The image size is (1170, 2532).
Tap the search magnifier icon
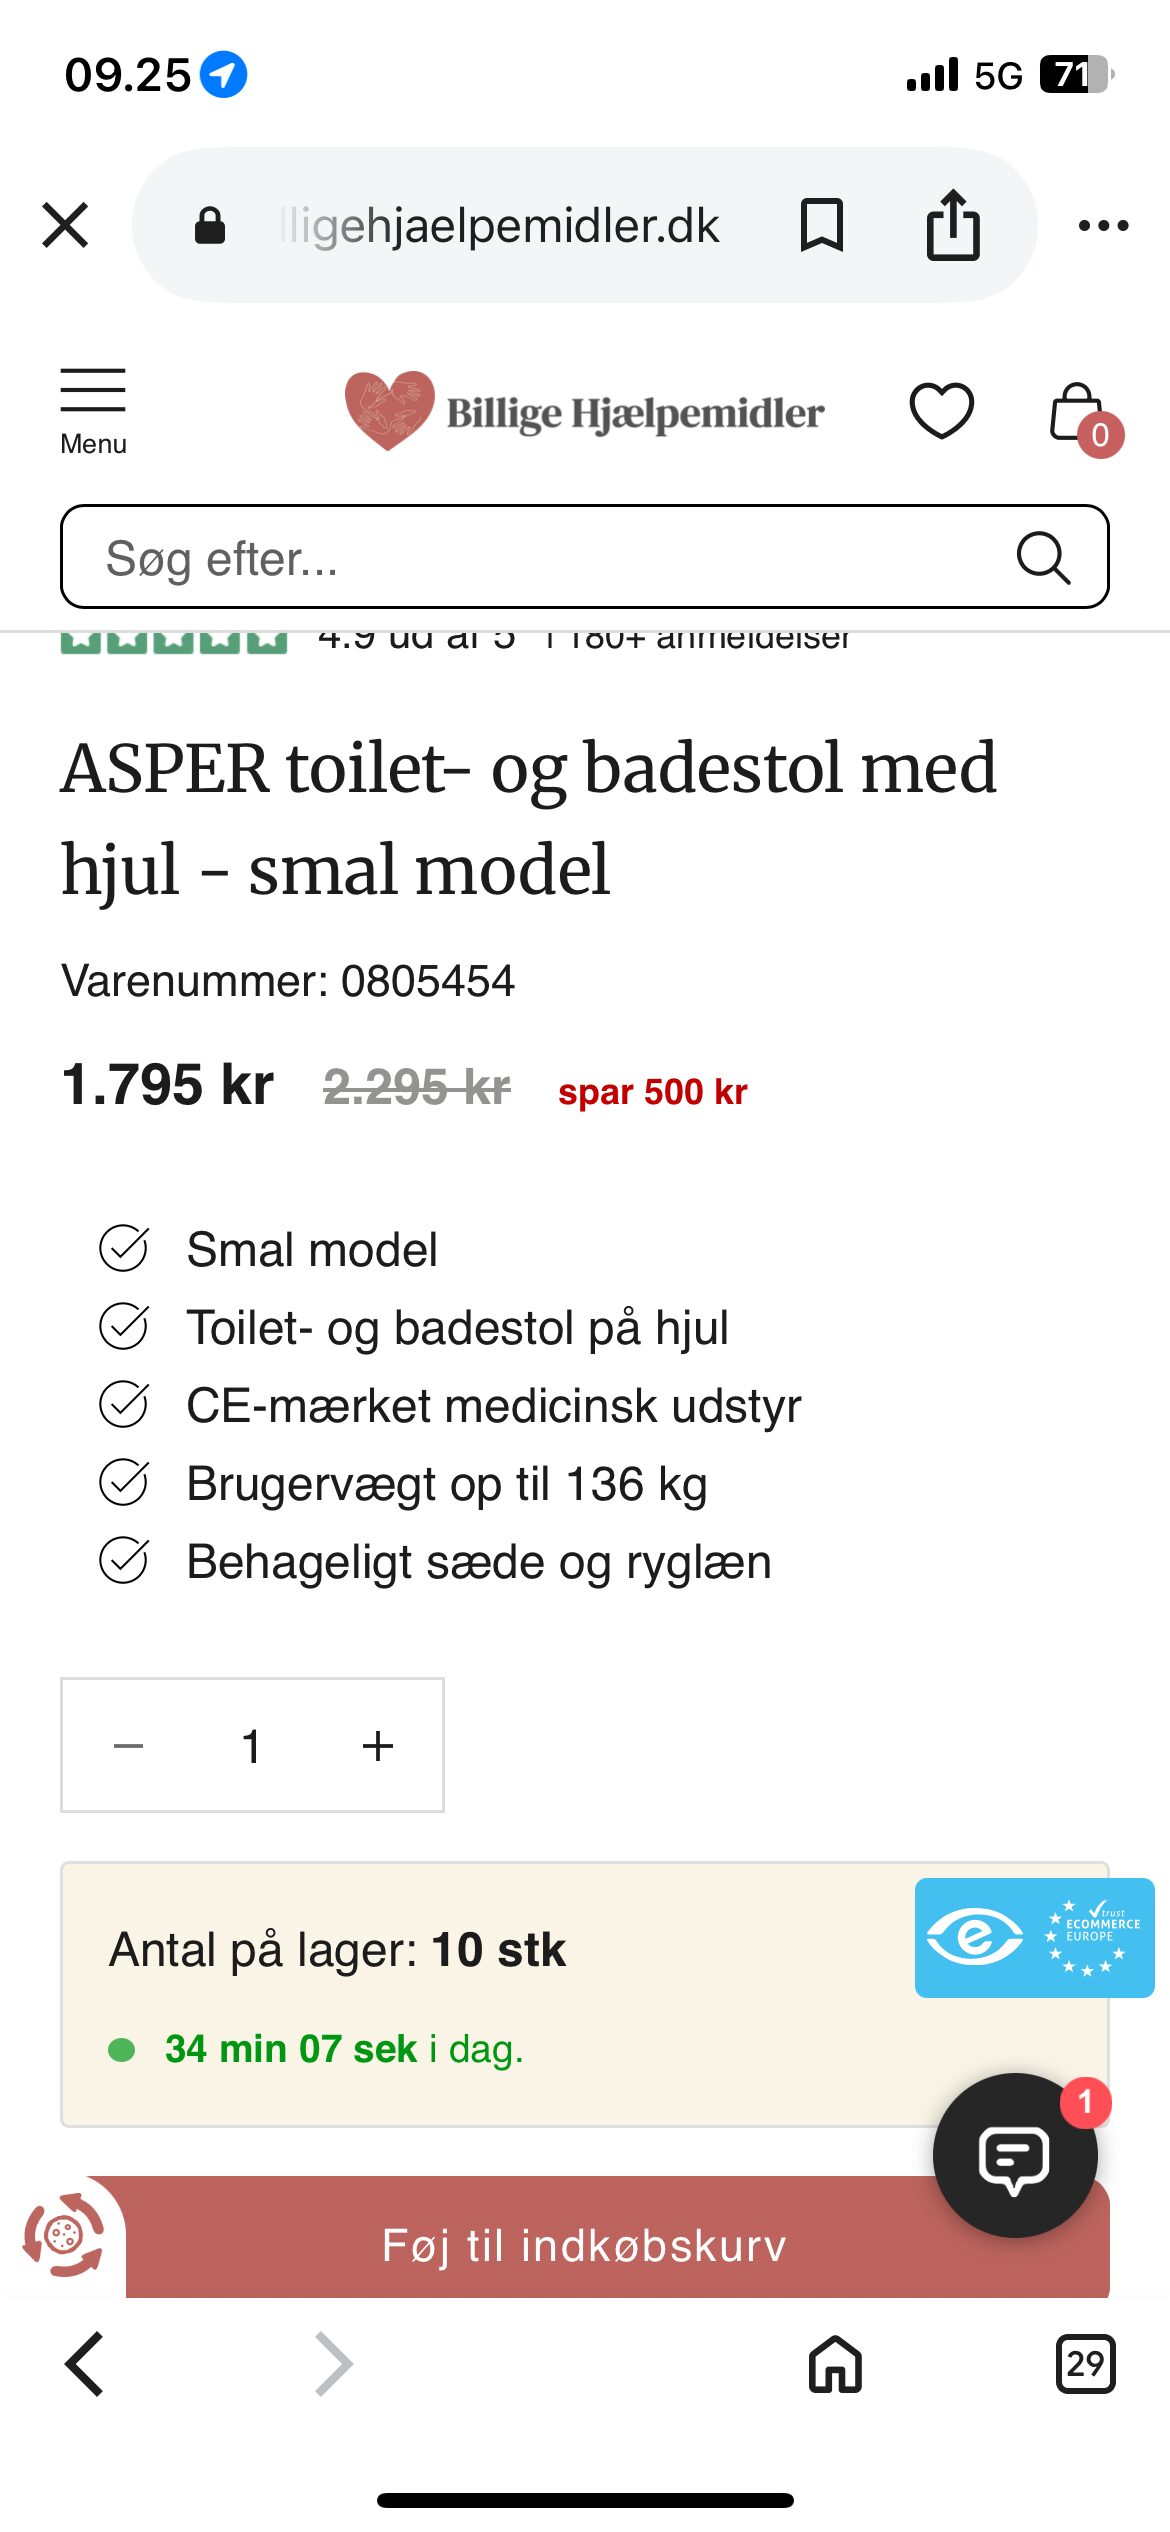[1043, 557]
